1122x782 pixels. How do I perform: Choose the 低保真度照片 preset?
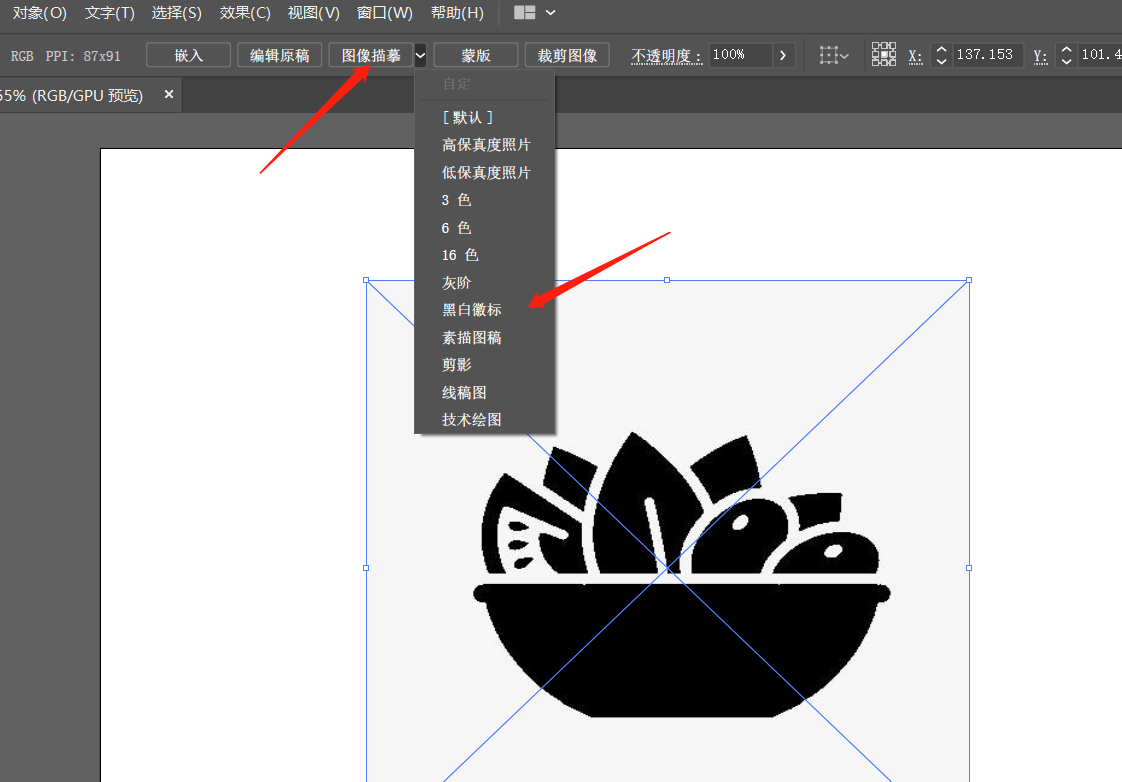[x=484, y=172]
